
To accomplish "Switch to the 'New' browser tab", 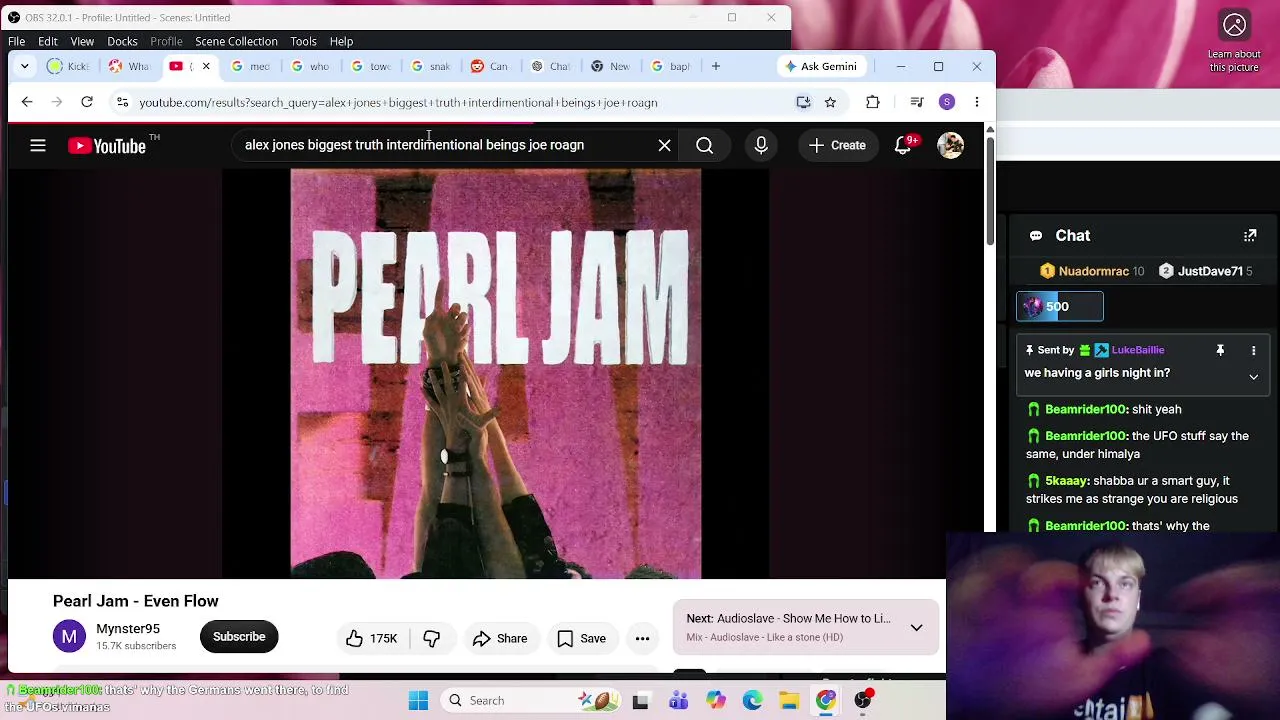I will (x=610, y=66).
